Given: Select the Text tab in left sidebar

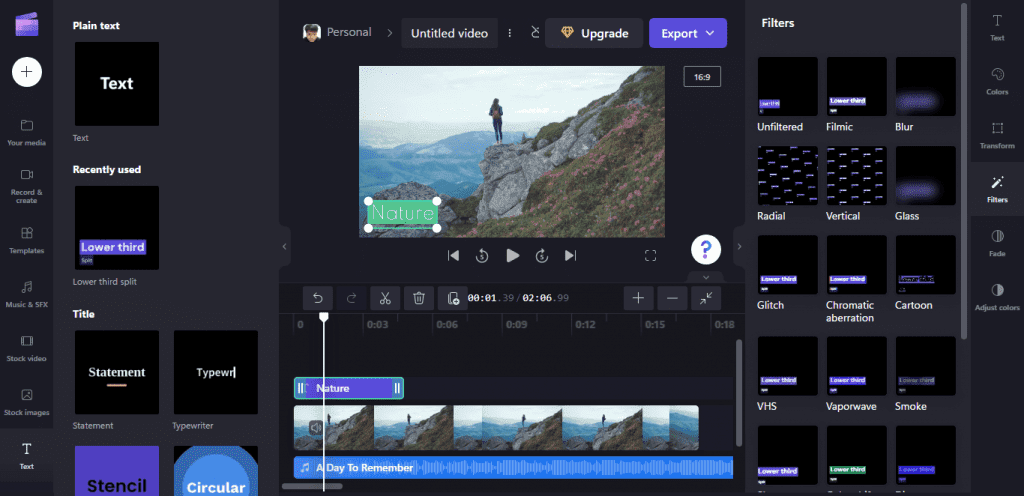Looking at the screenshot, I should [x=27, y=456].
